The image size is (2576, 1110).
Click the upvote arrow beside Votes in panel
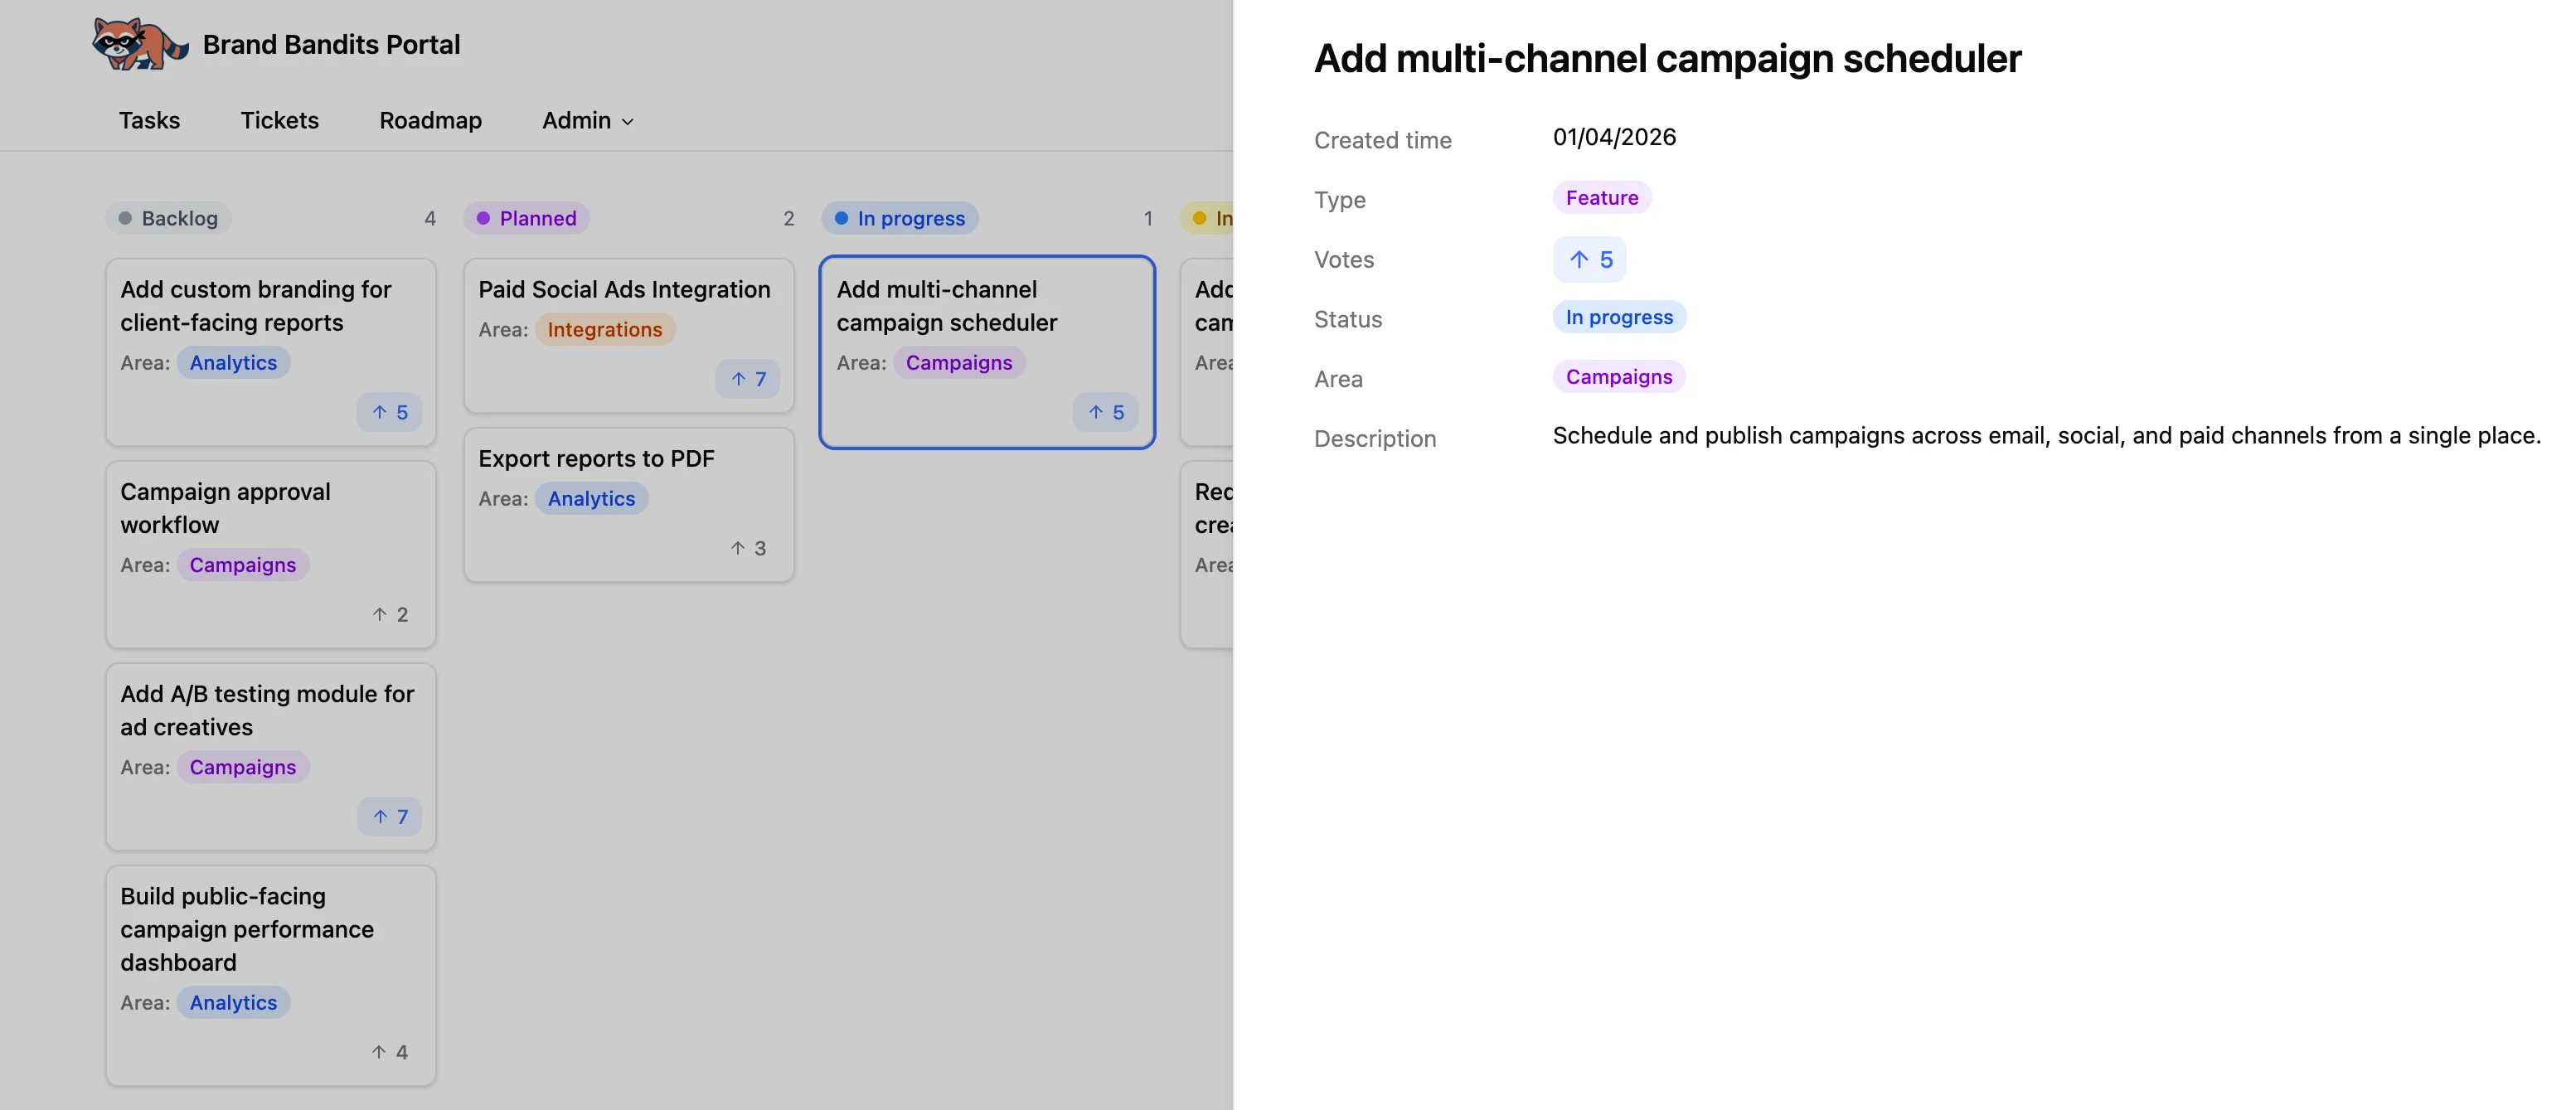click(x=1589, y=259)
